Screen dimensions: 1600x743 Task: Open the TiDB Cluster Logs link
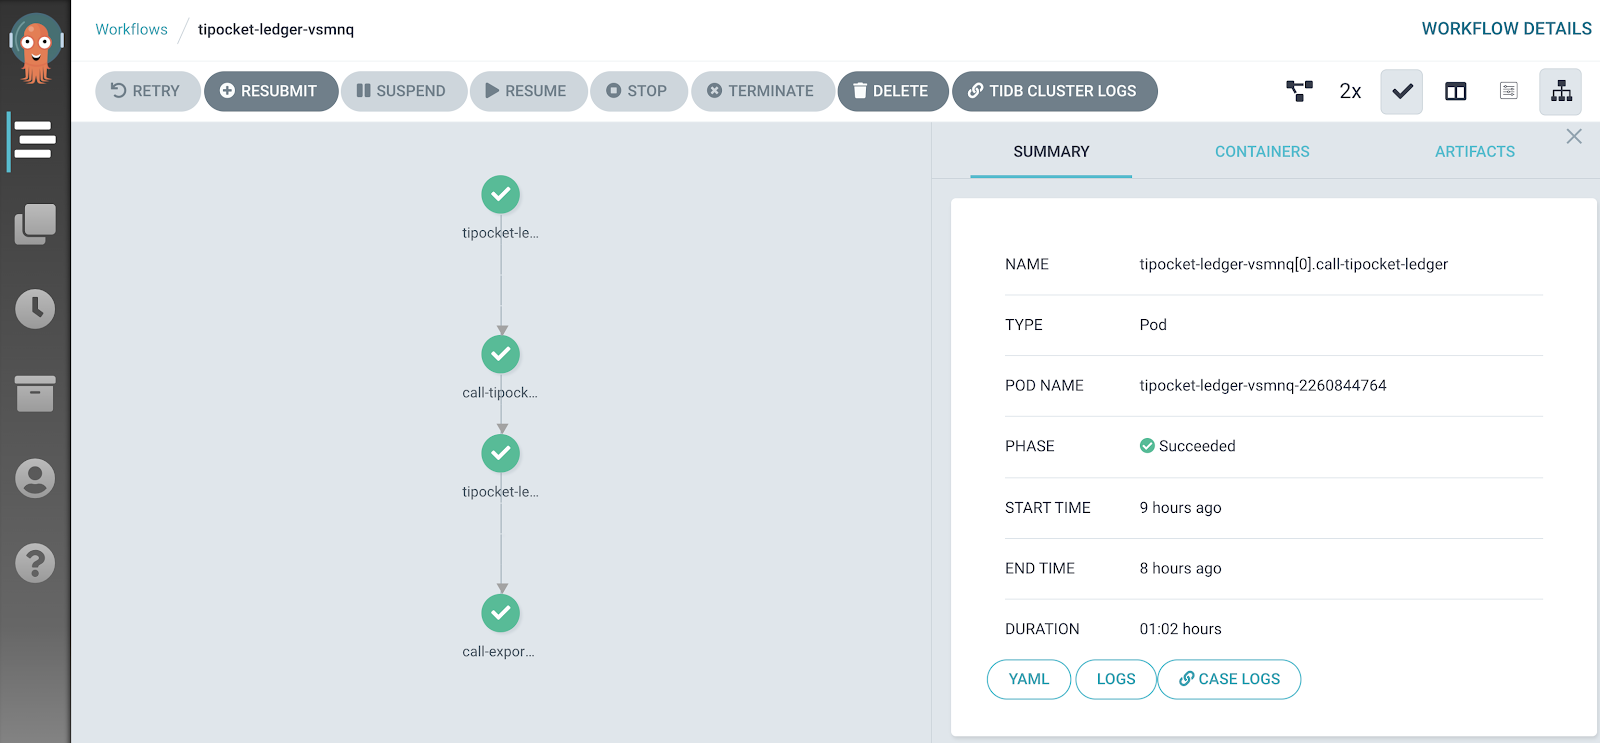point(1054,91)
